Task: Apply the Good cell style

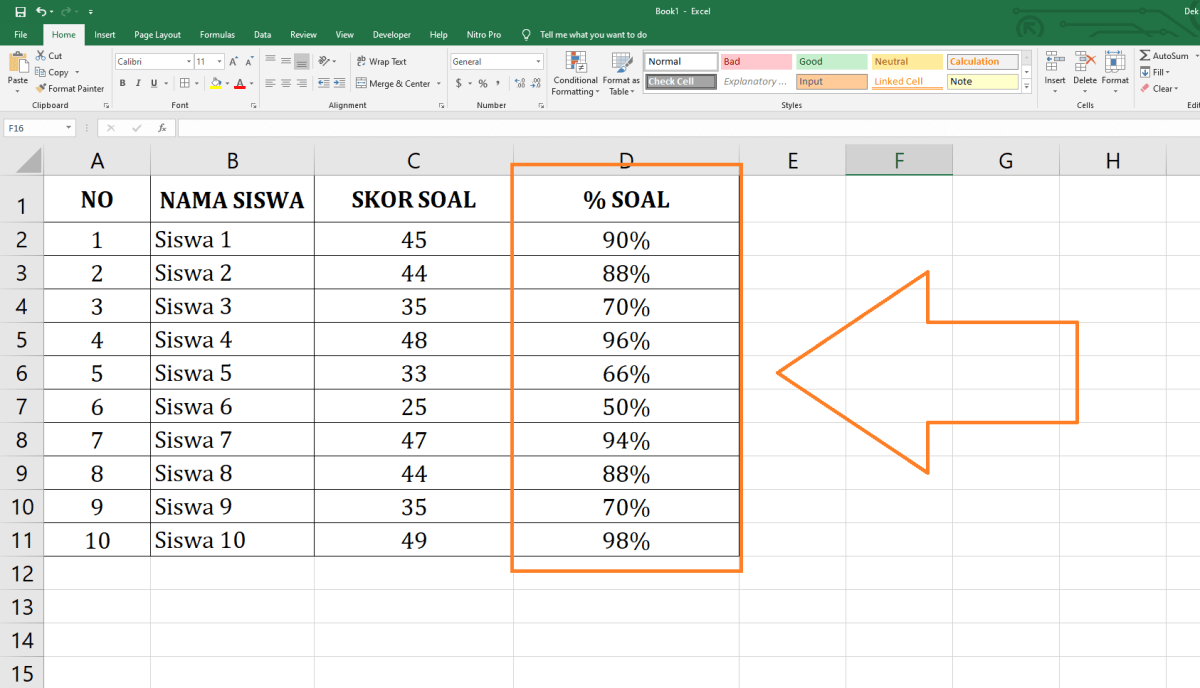Action: pos(830,62)
